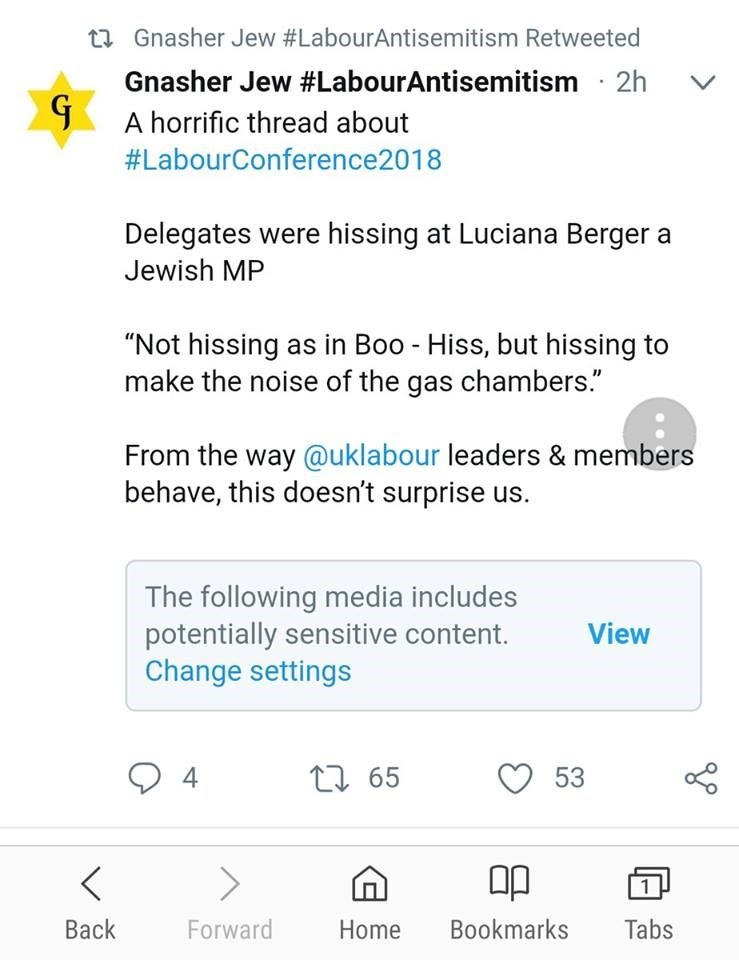The height and width of the screenshot is (960, 739).
Task: Open the @uklabour mention link
Action: tap(372, 456)
